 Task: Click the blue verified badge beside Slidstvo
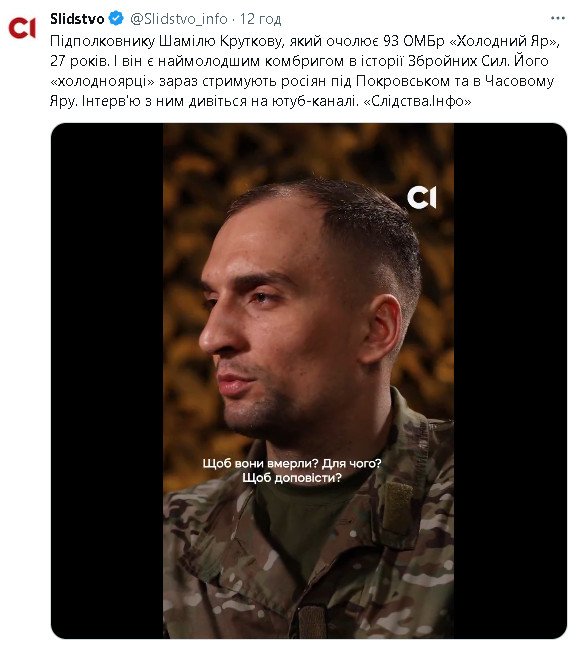(117, 18)
